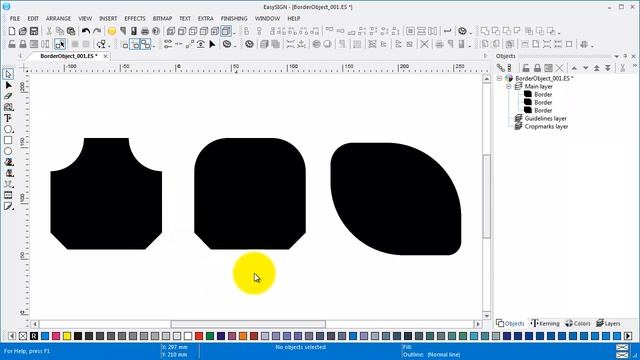Select the polygon shape tool with flyout
Image resolution: width=640 pixels, height=360 pixels.
point(8,129)
